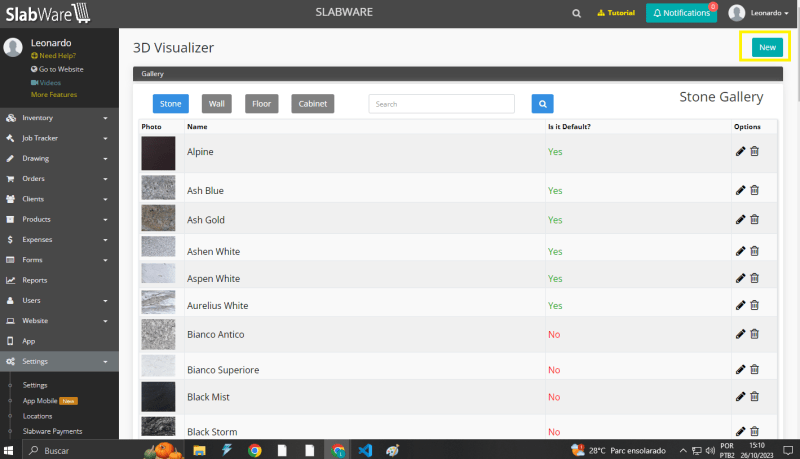Click the Alpine stone photo thumbnail
Viewport: 800px width, 459px height.
pos(158,153)
